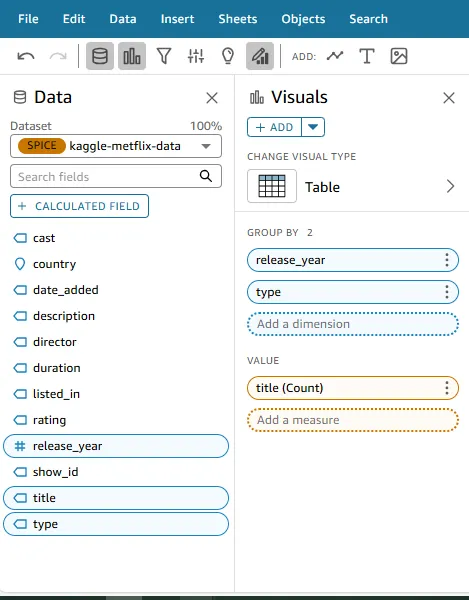Toggle the Visuals pane bar chart icon
The image size is (469, 600).
tap(132, 56)
